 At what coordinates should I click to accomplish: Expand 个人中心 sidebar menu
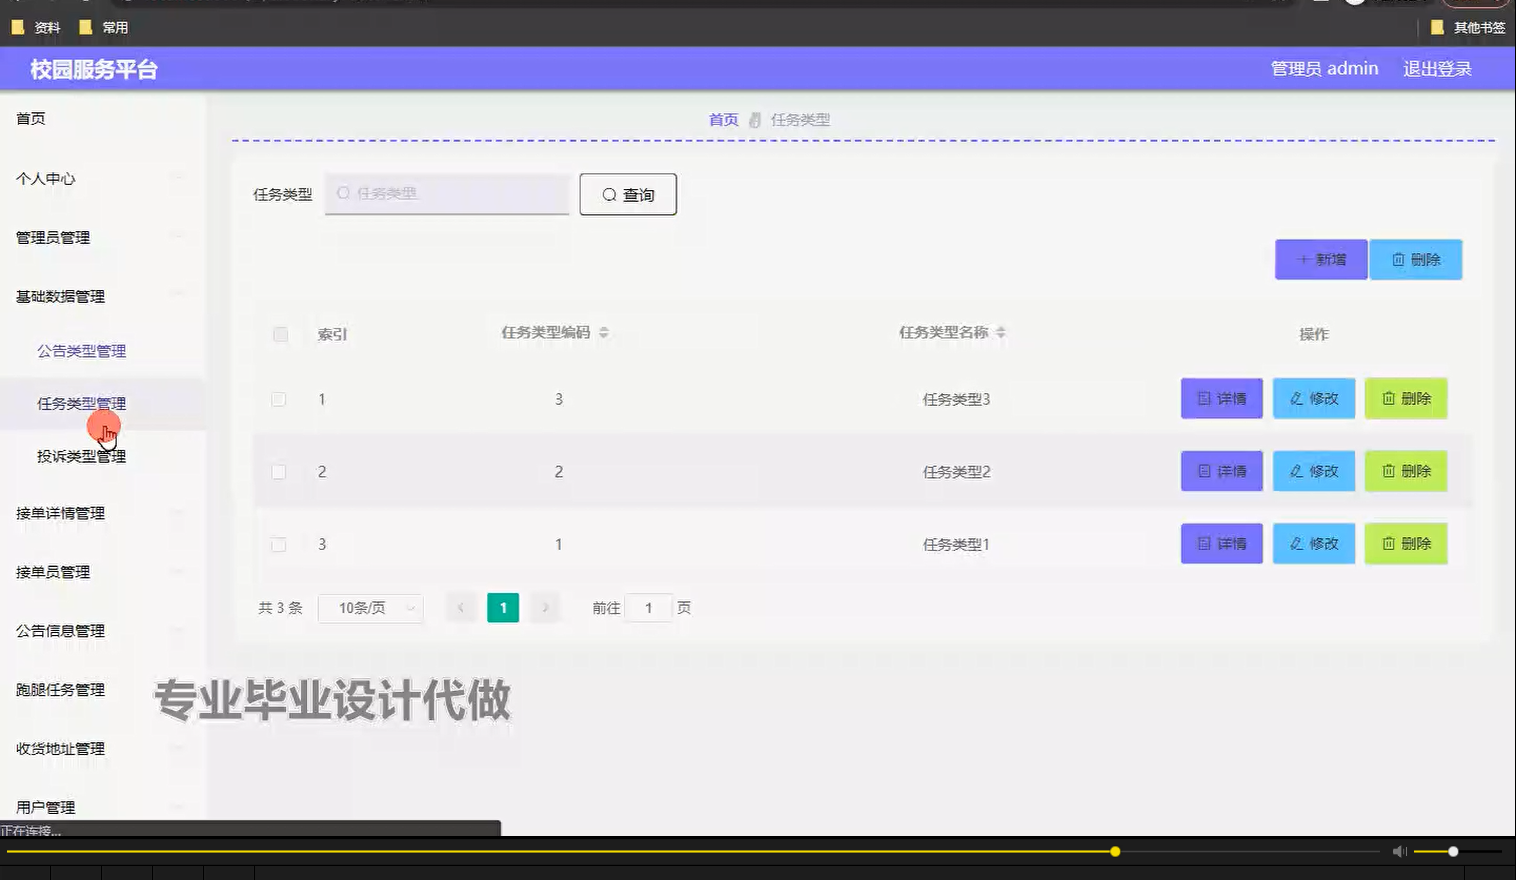tap(46, 178)
